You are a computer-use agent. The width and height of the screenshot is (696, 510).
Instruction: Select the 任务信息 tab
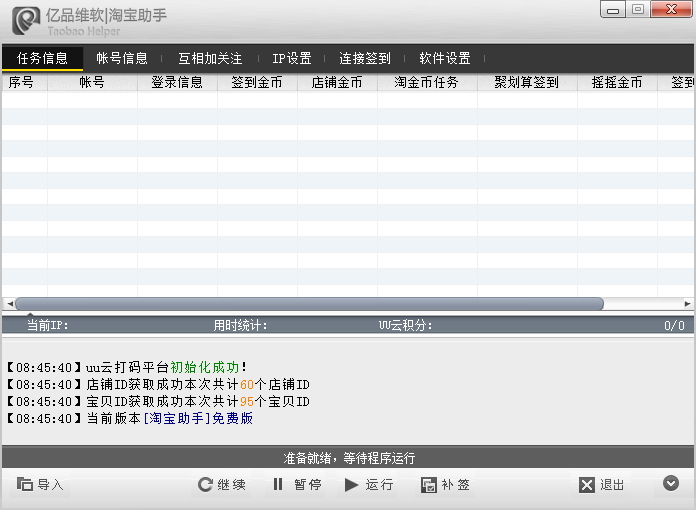click(x=42, y=58)
